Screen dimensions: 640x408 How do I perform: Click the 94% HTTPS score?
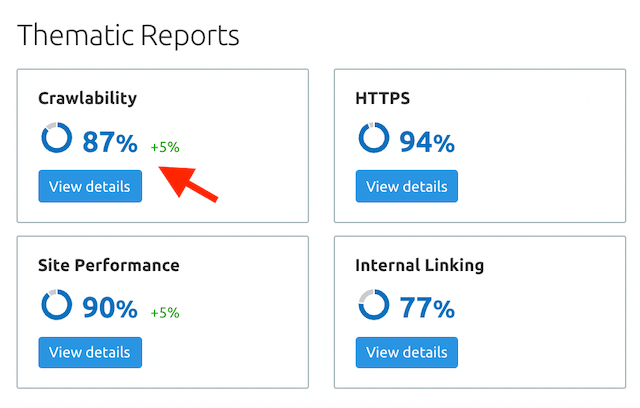click(x=427, y=143)
